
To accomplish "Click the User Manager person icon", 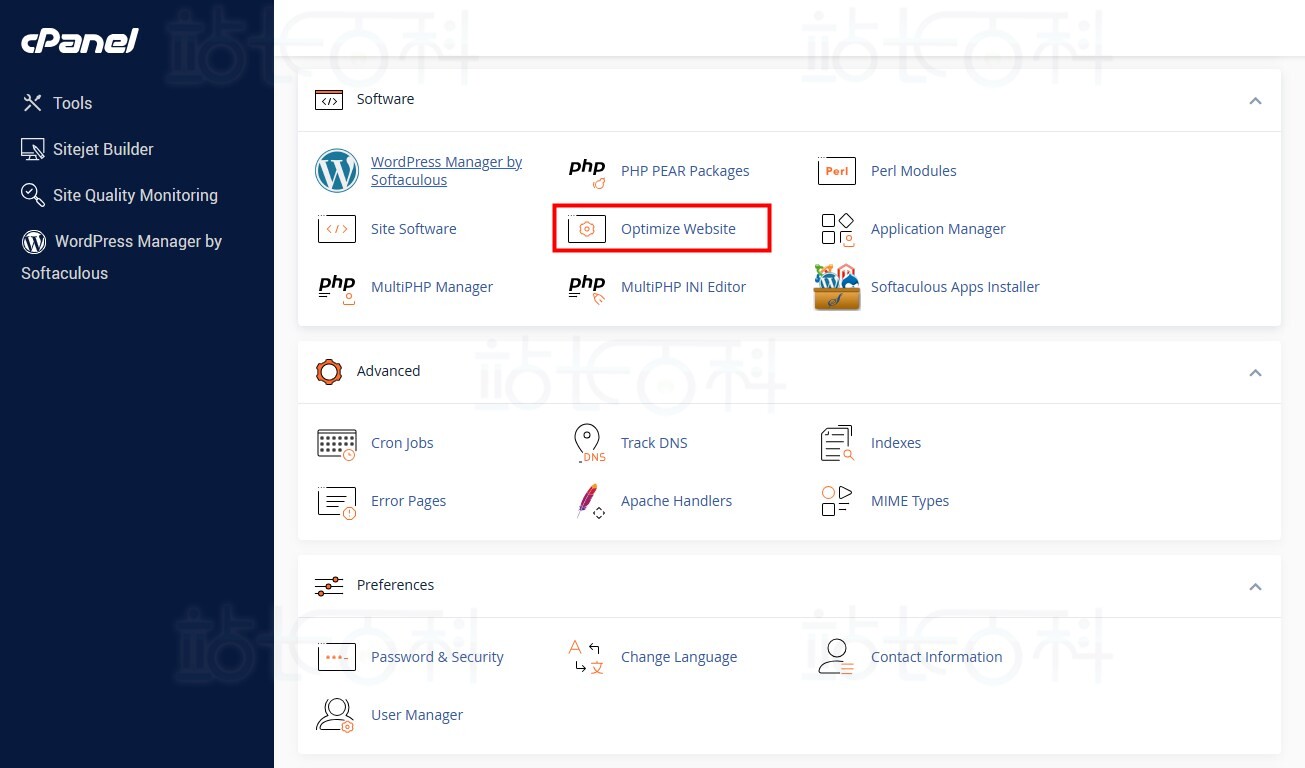I will [336, 715].
